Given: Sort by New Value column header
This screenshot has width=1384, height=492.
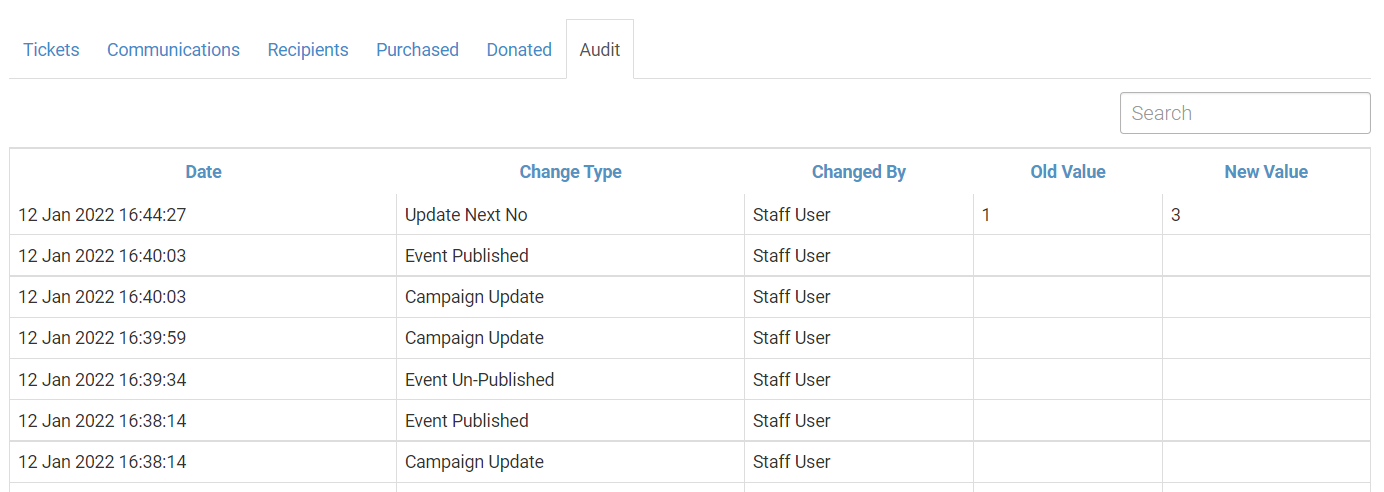Looking at the screenshot, I should coord(1266,172).
